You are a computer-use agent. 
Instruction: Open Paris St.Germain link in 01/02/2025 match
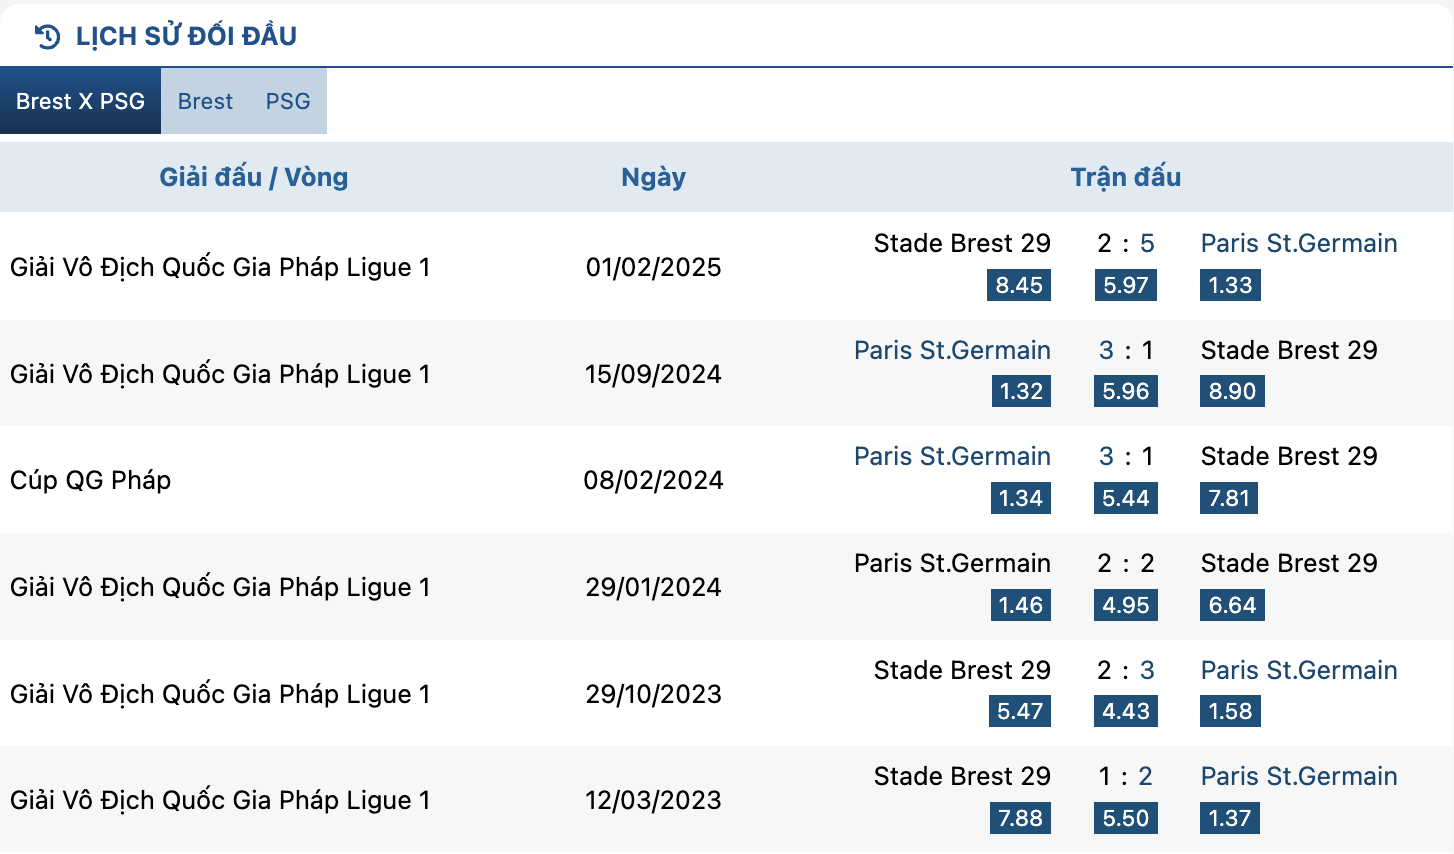tap(1299, 243)
